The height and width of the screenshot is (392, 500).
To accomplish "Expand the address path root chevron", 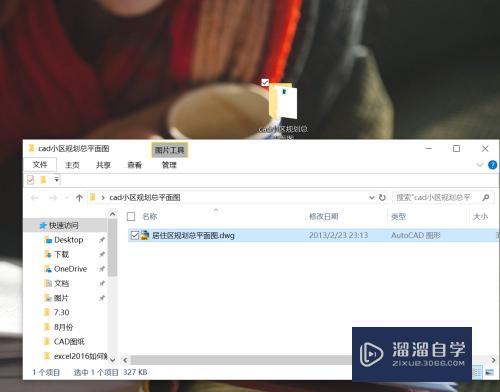I will tap(103, 198).
